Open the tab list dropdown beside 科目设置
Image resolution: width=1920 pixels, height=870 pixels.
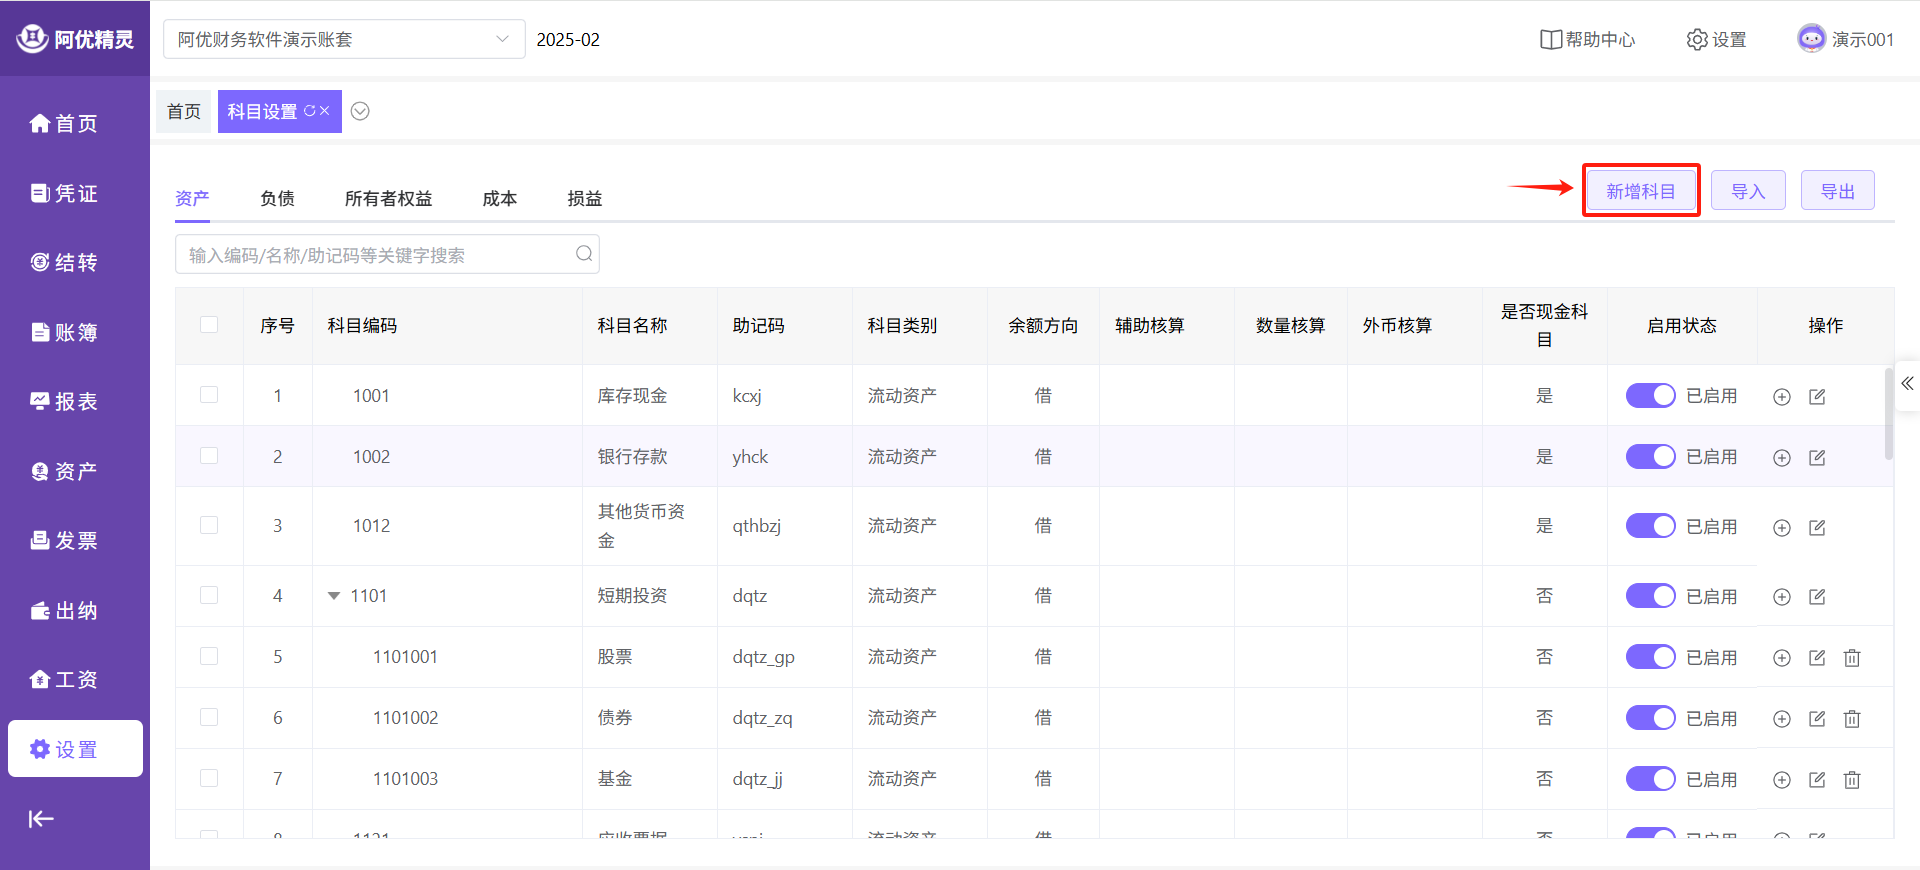click(360, 111)
